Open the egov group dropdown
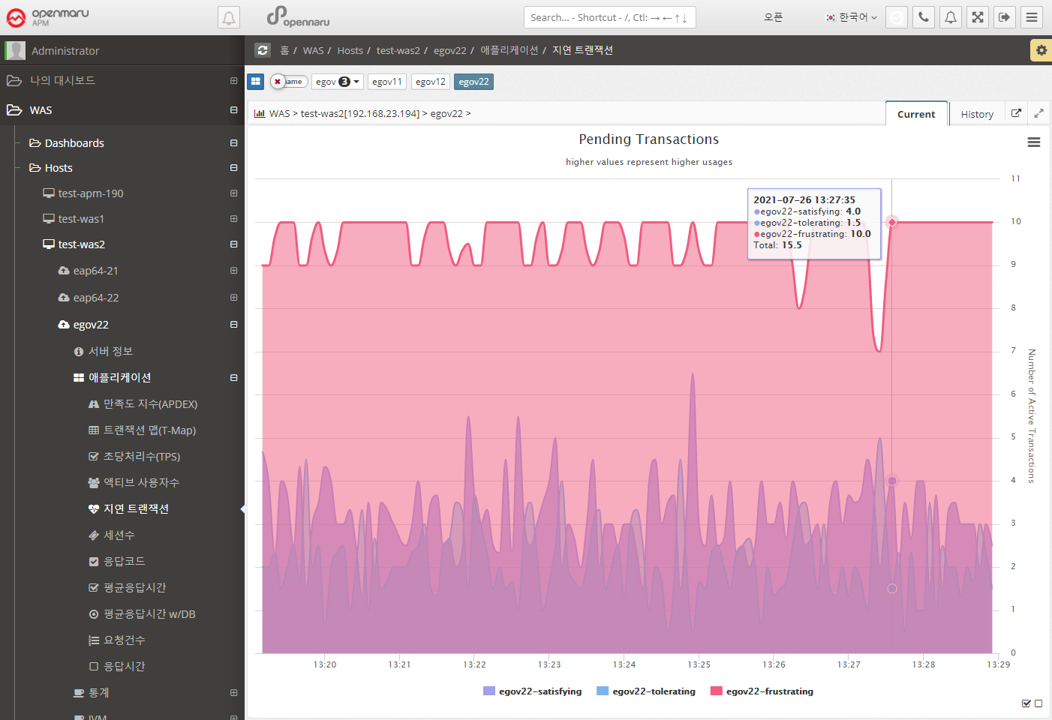Viewport: 1052px width, 720px height. tap(337, 82)
